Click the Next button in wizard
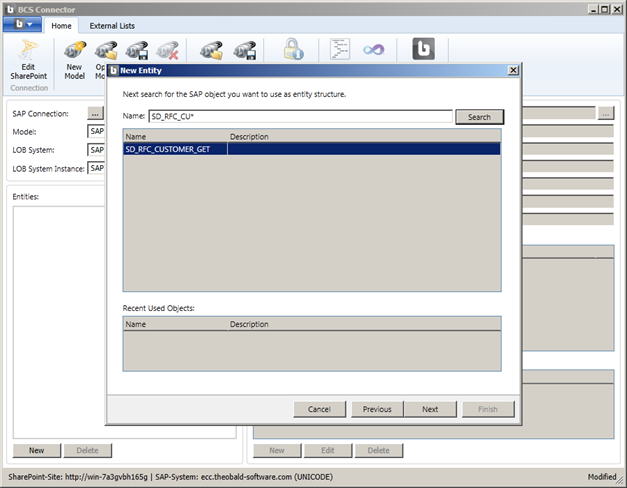This screenshot has height=488, width=627. coord(430,409)
